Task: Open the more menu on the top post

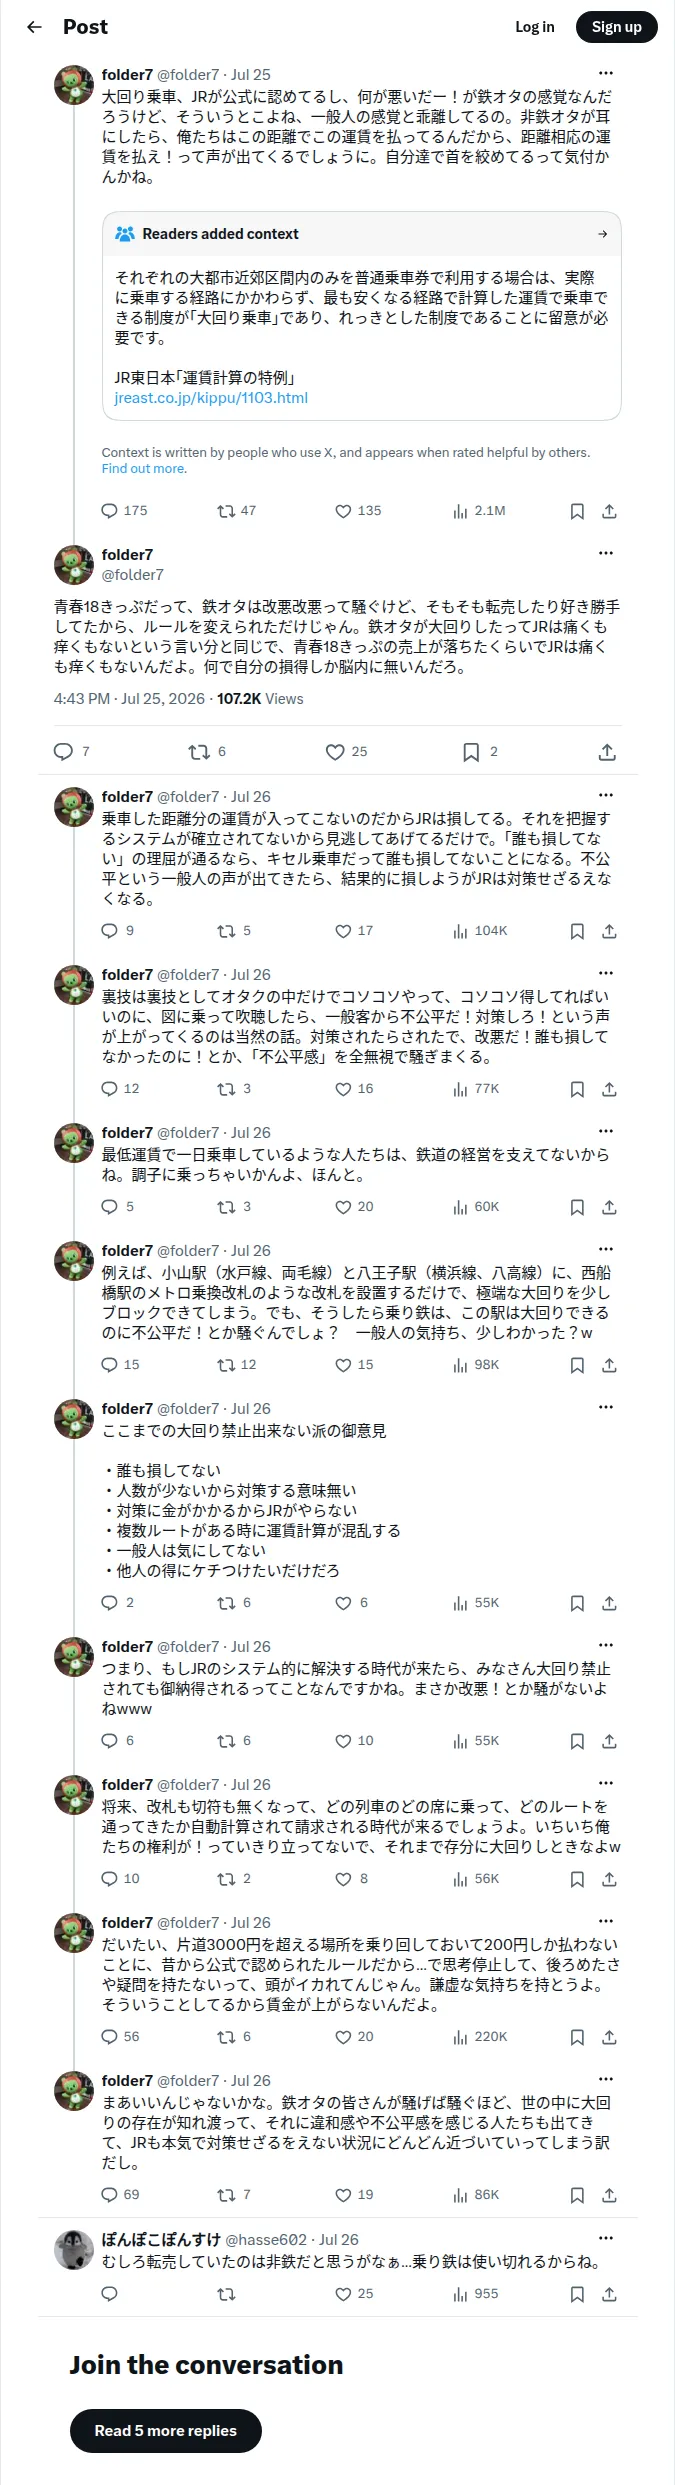Action: (x=606, y=74)
